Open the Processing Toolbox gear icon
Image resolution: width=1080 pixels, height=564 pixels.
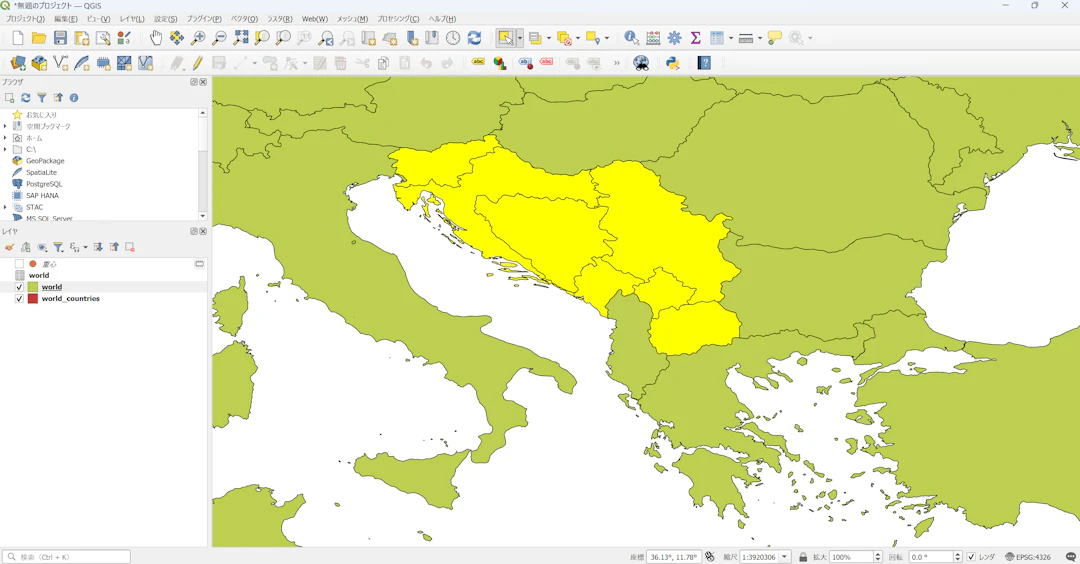[674, 38]
